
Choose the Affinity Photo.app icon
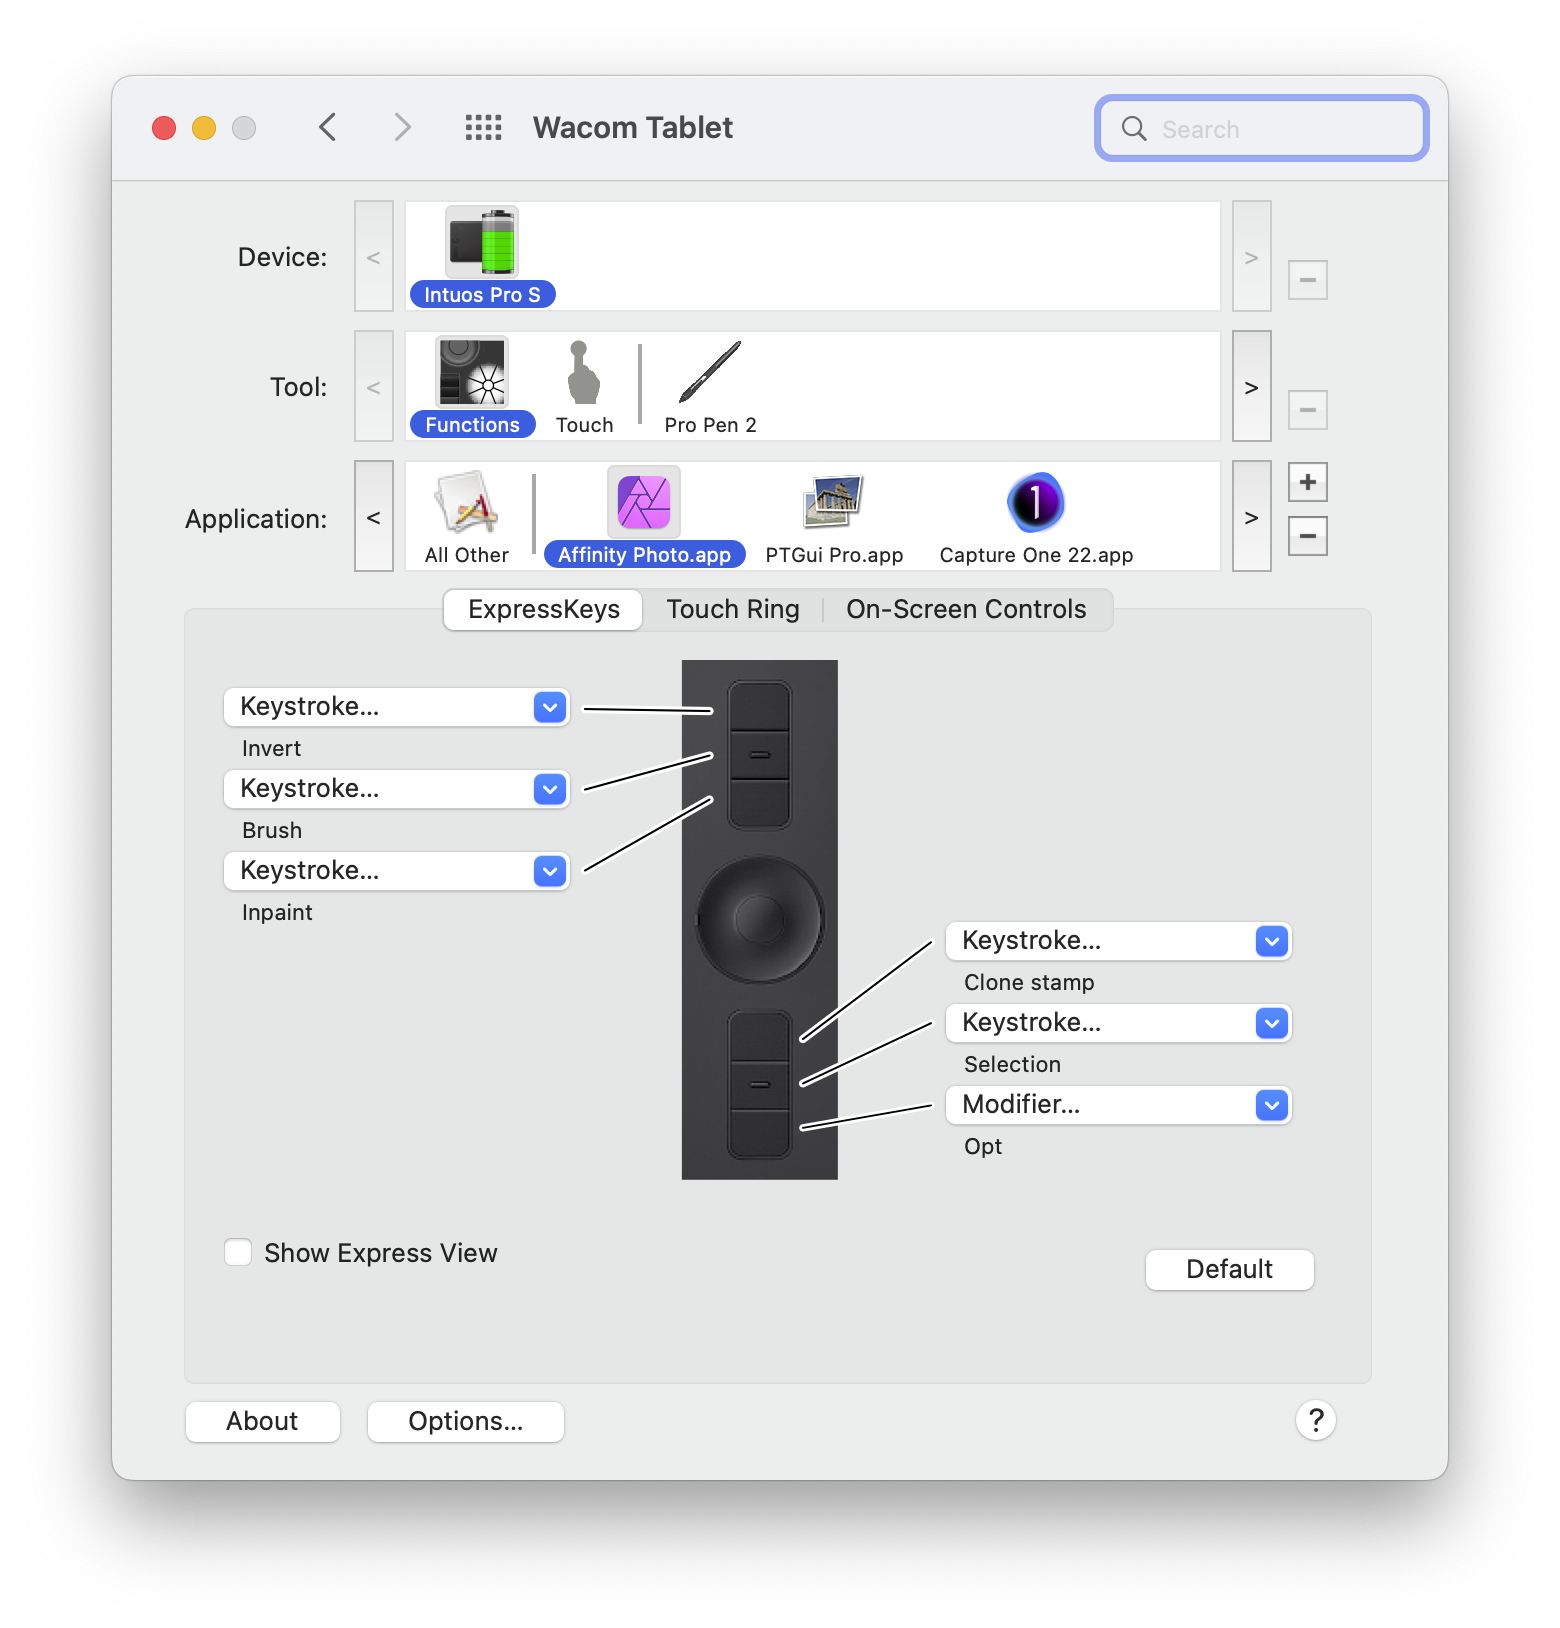[x=644, y=502]
